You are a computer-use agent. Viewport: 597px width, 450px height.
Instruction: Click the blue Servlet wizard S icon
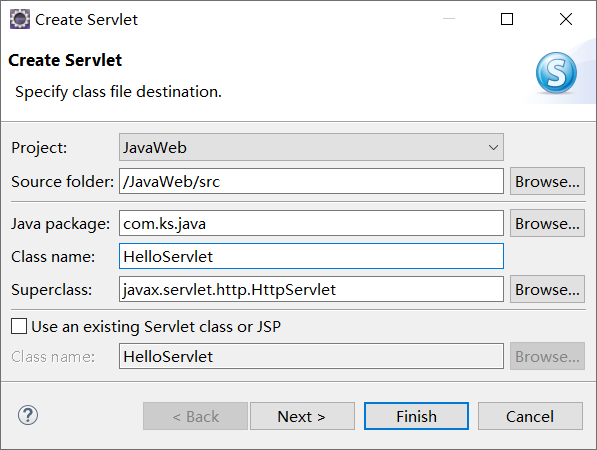tap(556, 73)
